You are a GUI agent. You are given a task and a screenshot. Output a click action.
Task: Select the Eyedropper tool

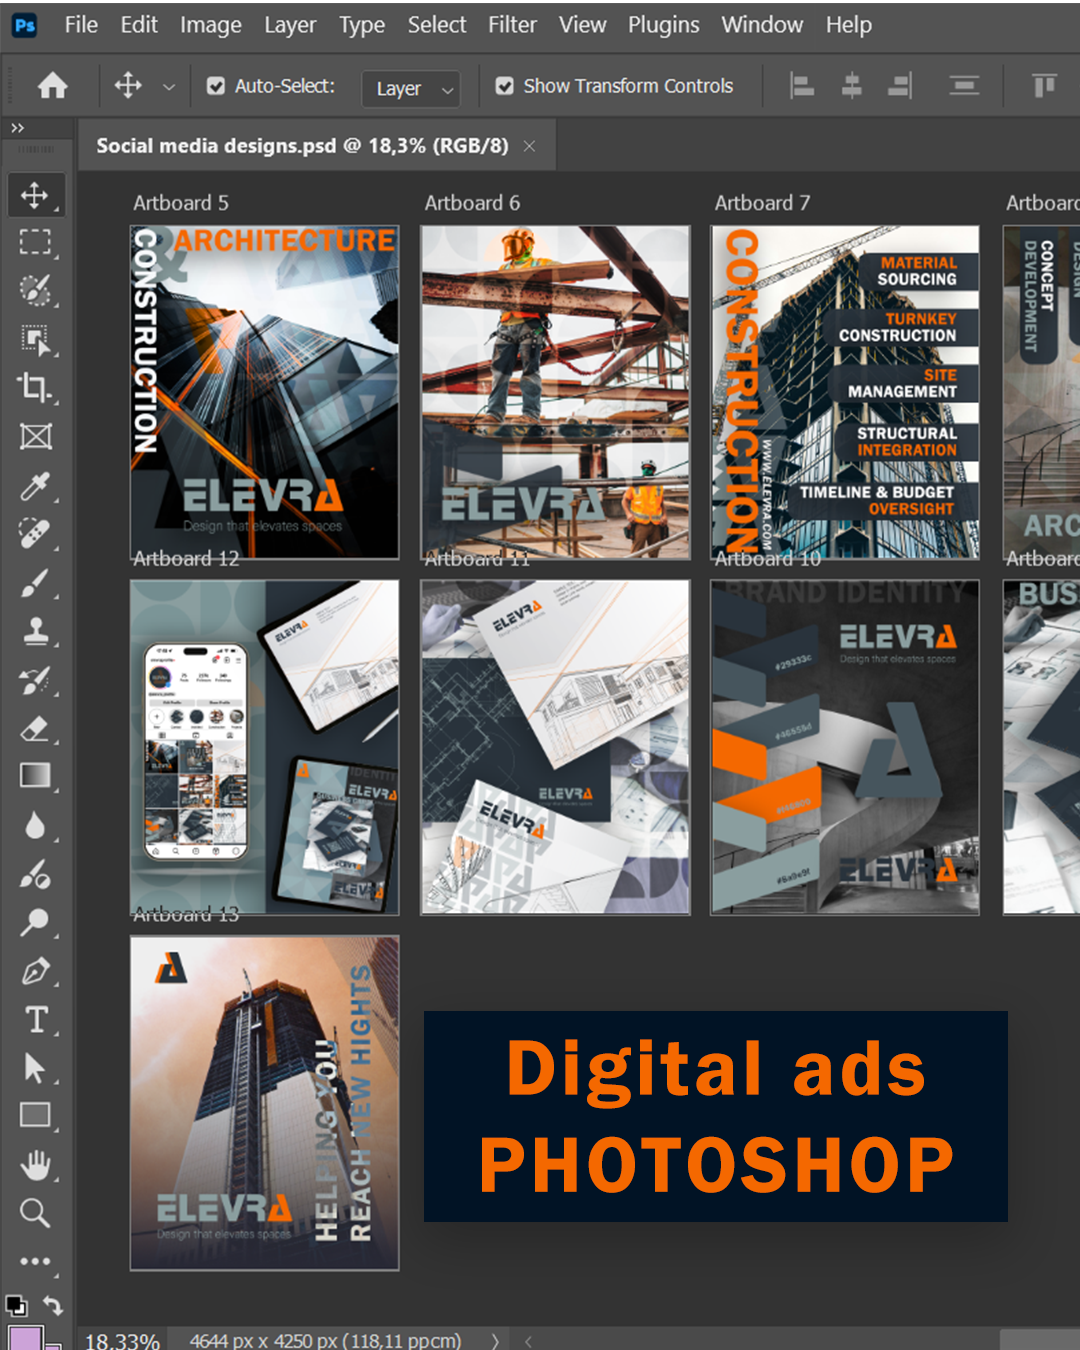(36, 486)
